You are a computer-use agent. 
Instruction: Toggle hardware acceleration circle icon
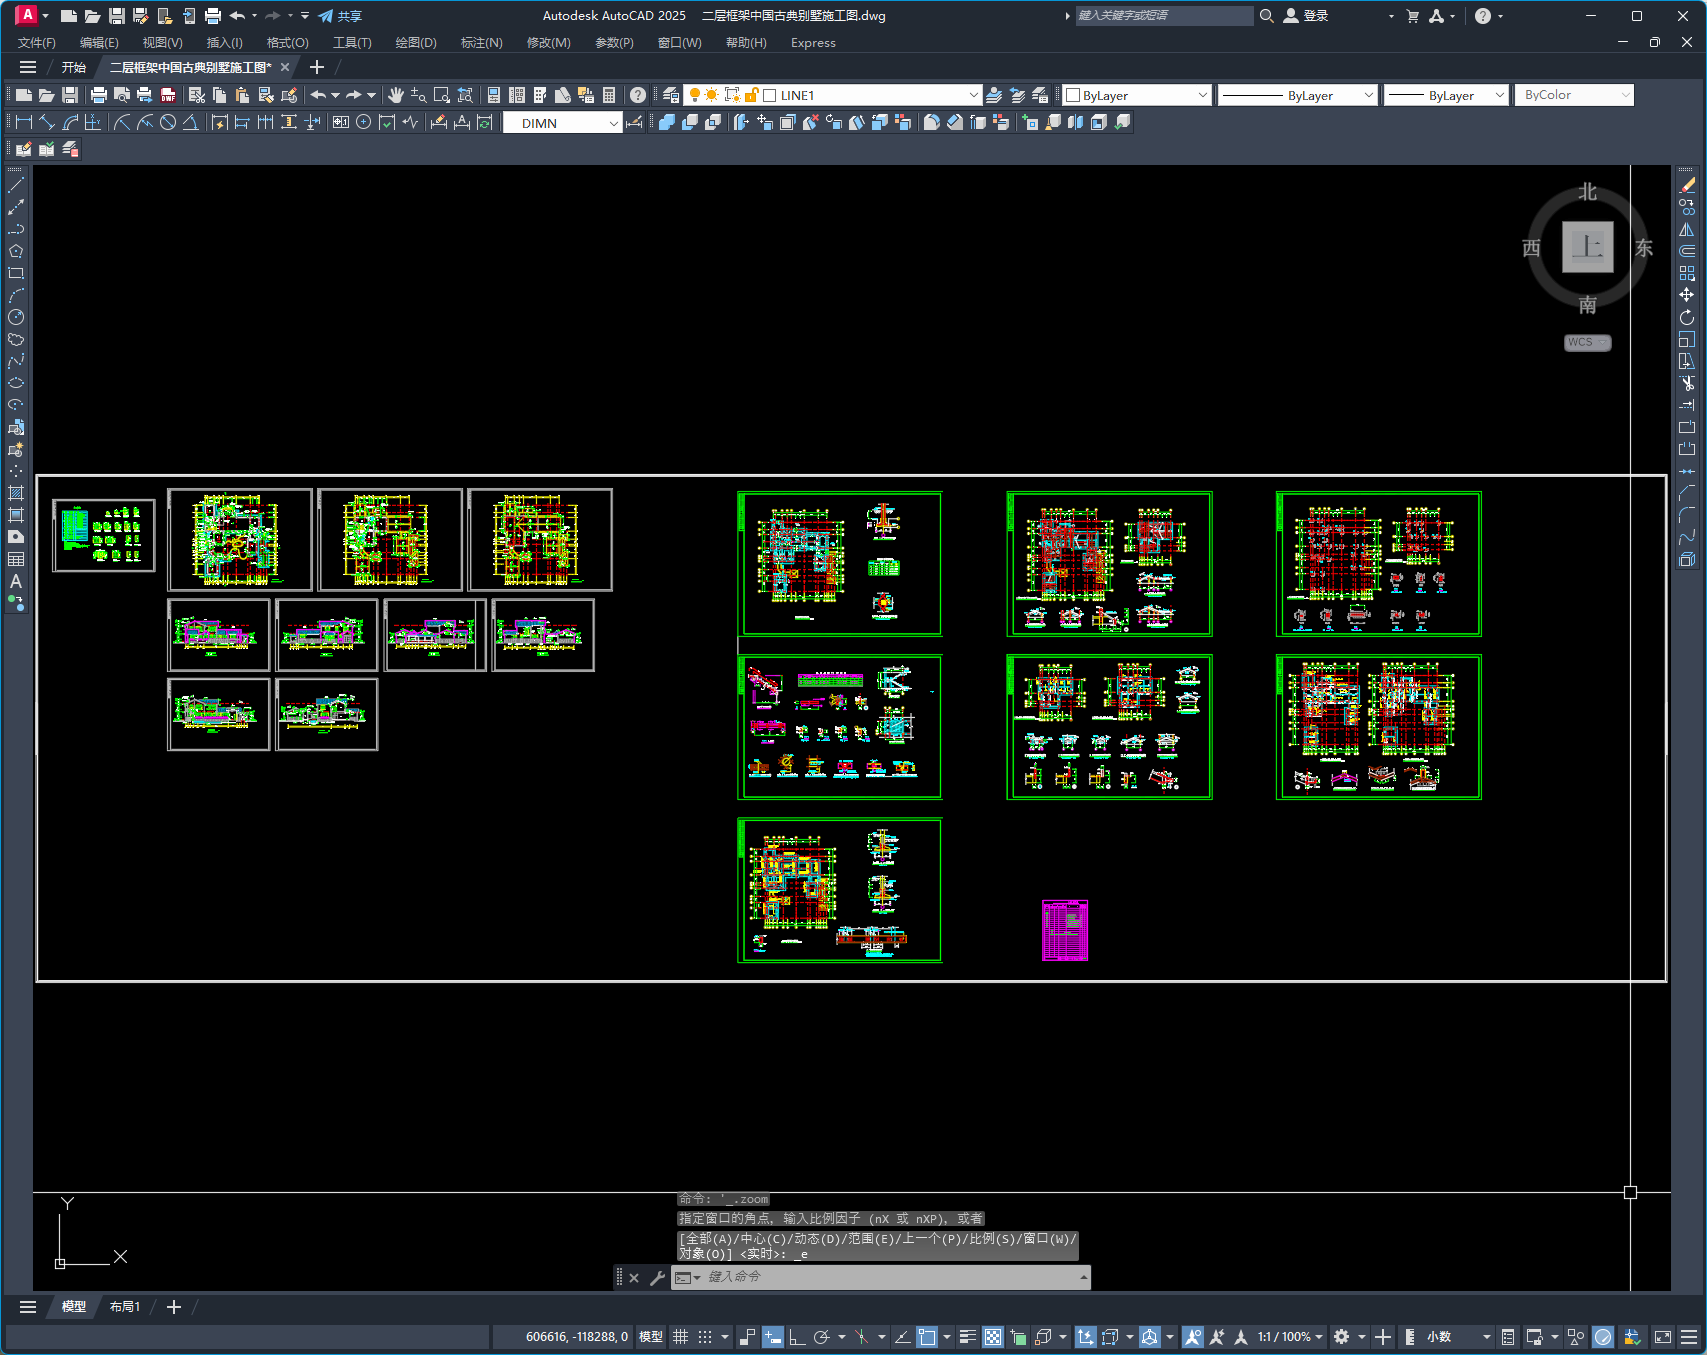coord(1603,1337)
